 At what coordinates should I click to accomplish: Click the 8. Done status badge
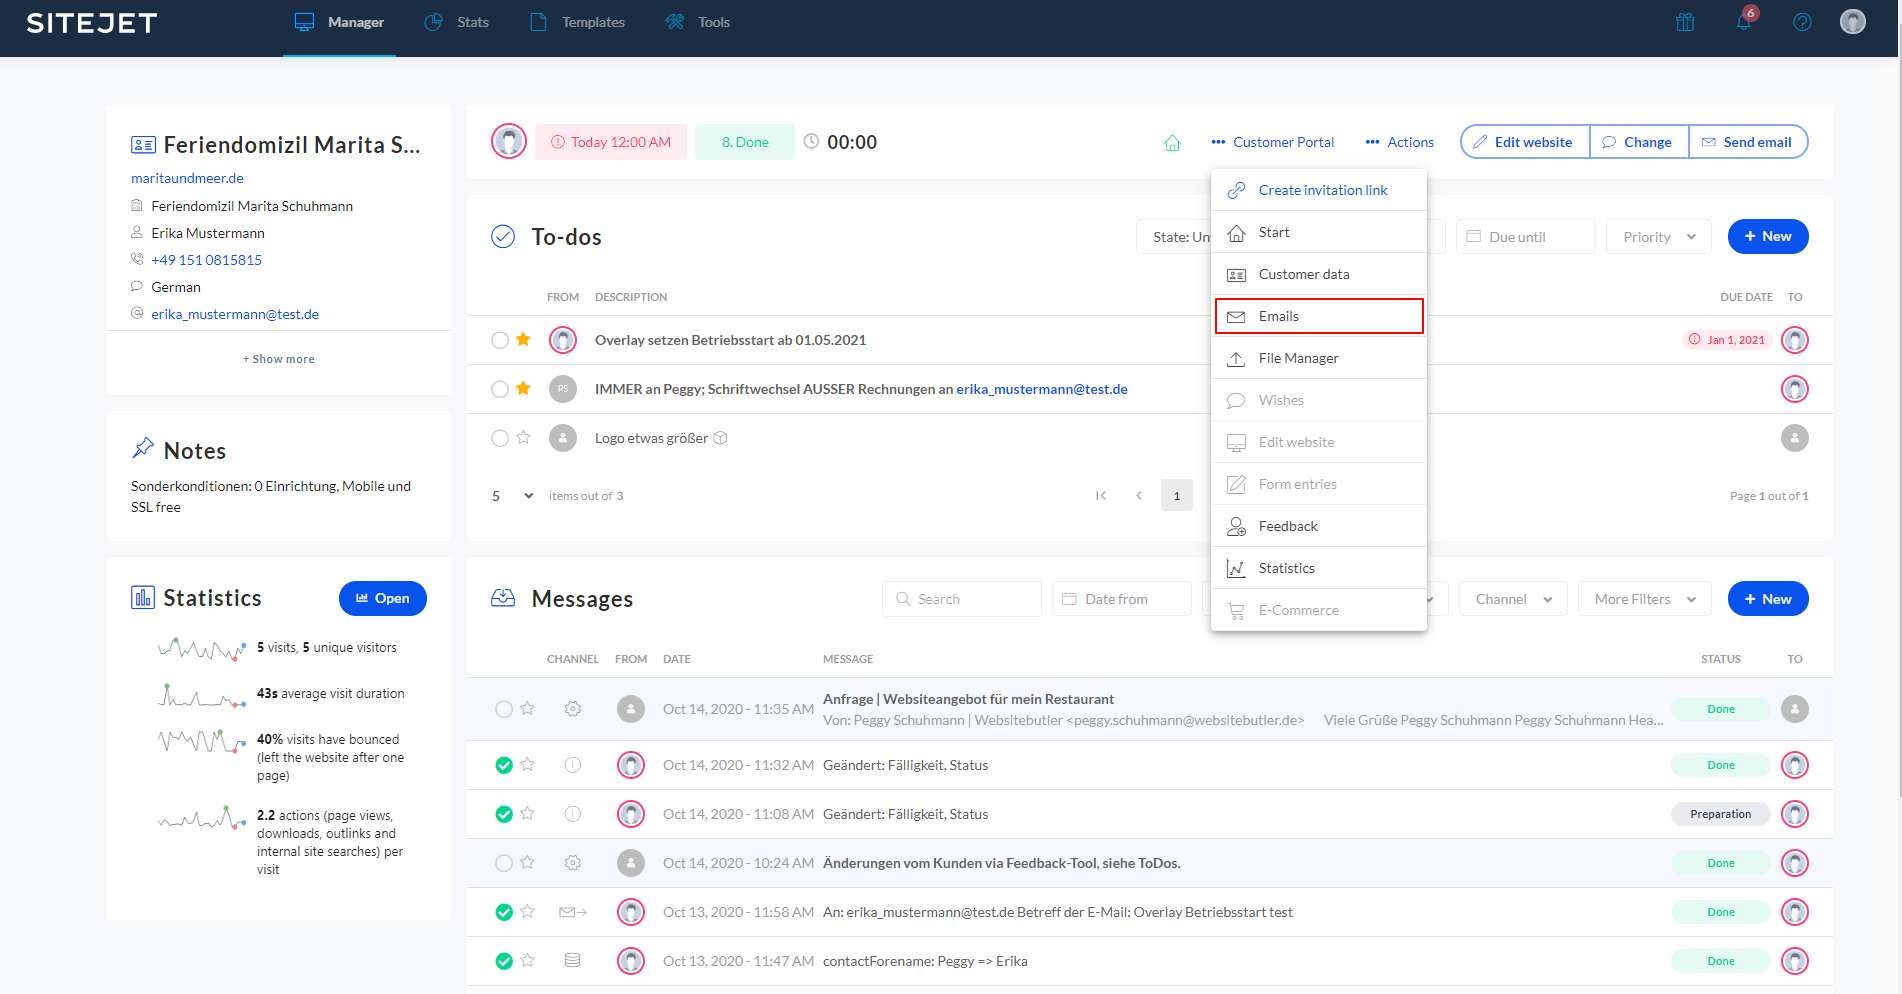[x=745, y=142]
